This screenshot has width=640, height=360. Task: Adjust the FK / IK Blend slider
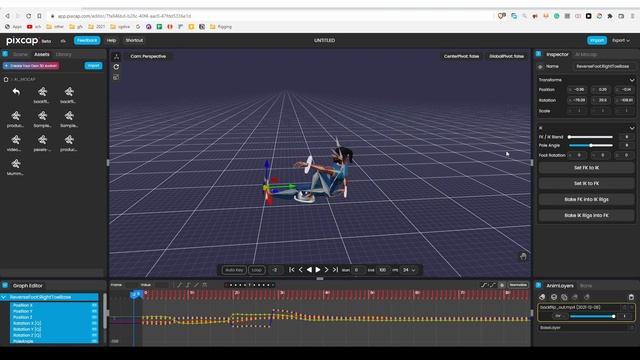[591, 137]
